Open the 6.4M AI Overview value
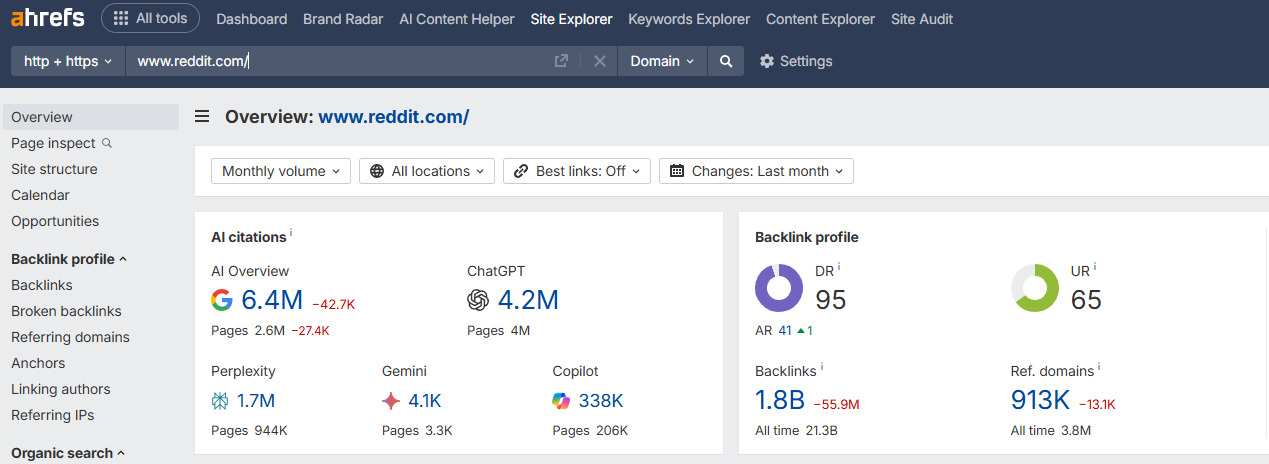 272,300
